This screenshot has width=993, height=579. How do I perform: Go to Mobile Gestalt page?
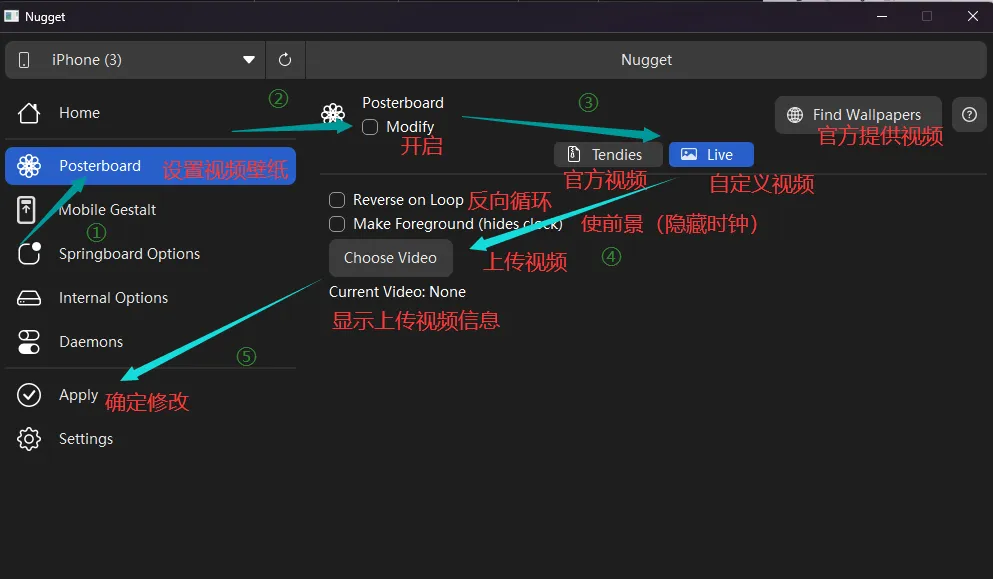pyautogui.click(x=108, y=210)
